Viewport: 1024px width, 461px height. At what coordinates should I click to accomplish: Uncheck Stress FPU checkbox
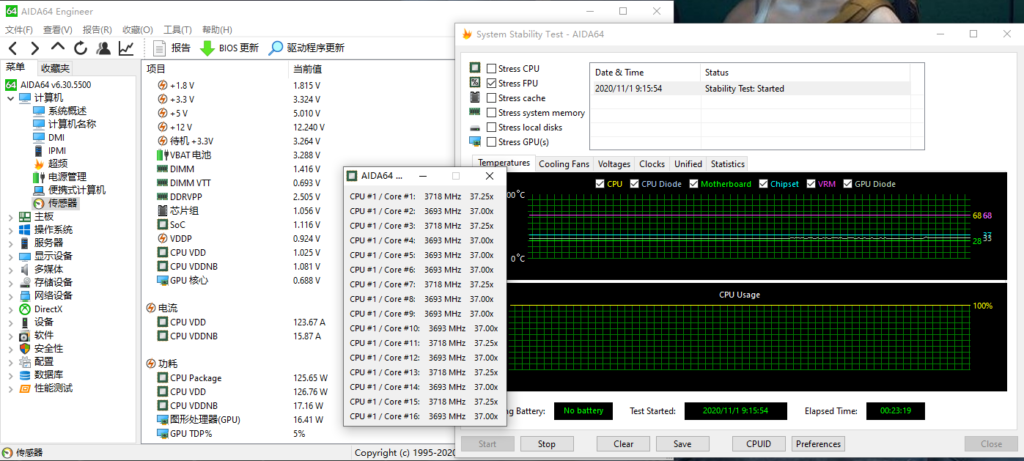tap(491, 83)
